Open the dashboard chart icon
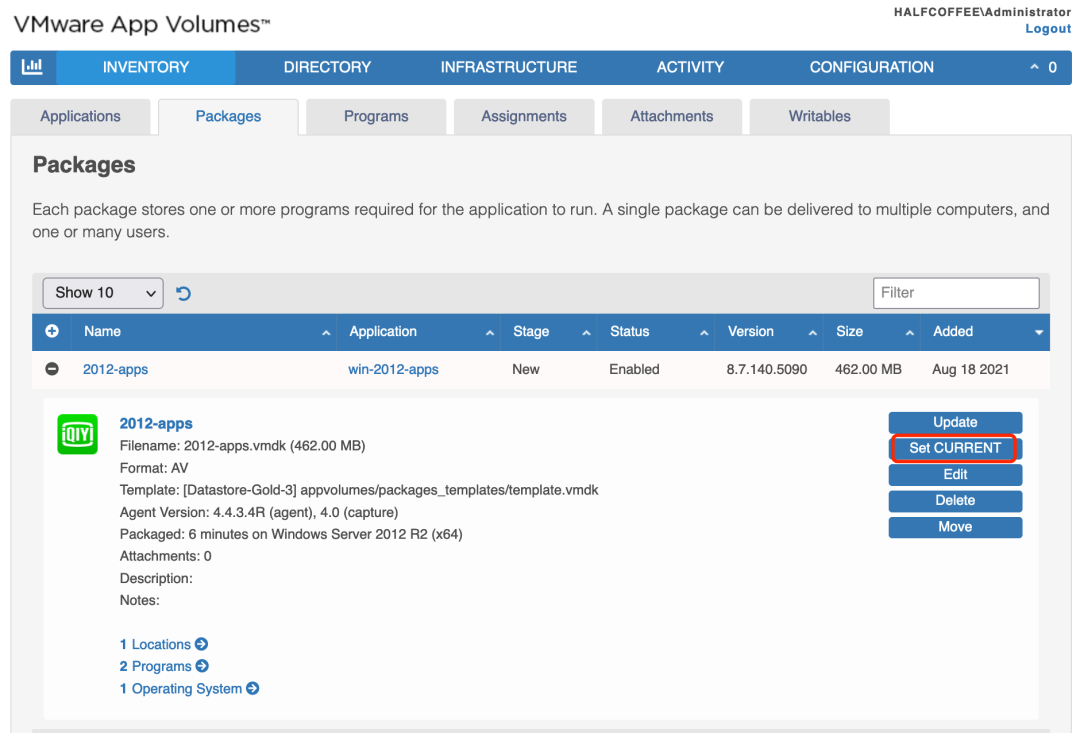 coord(32,67)
